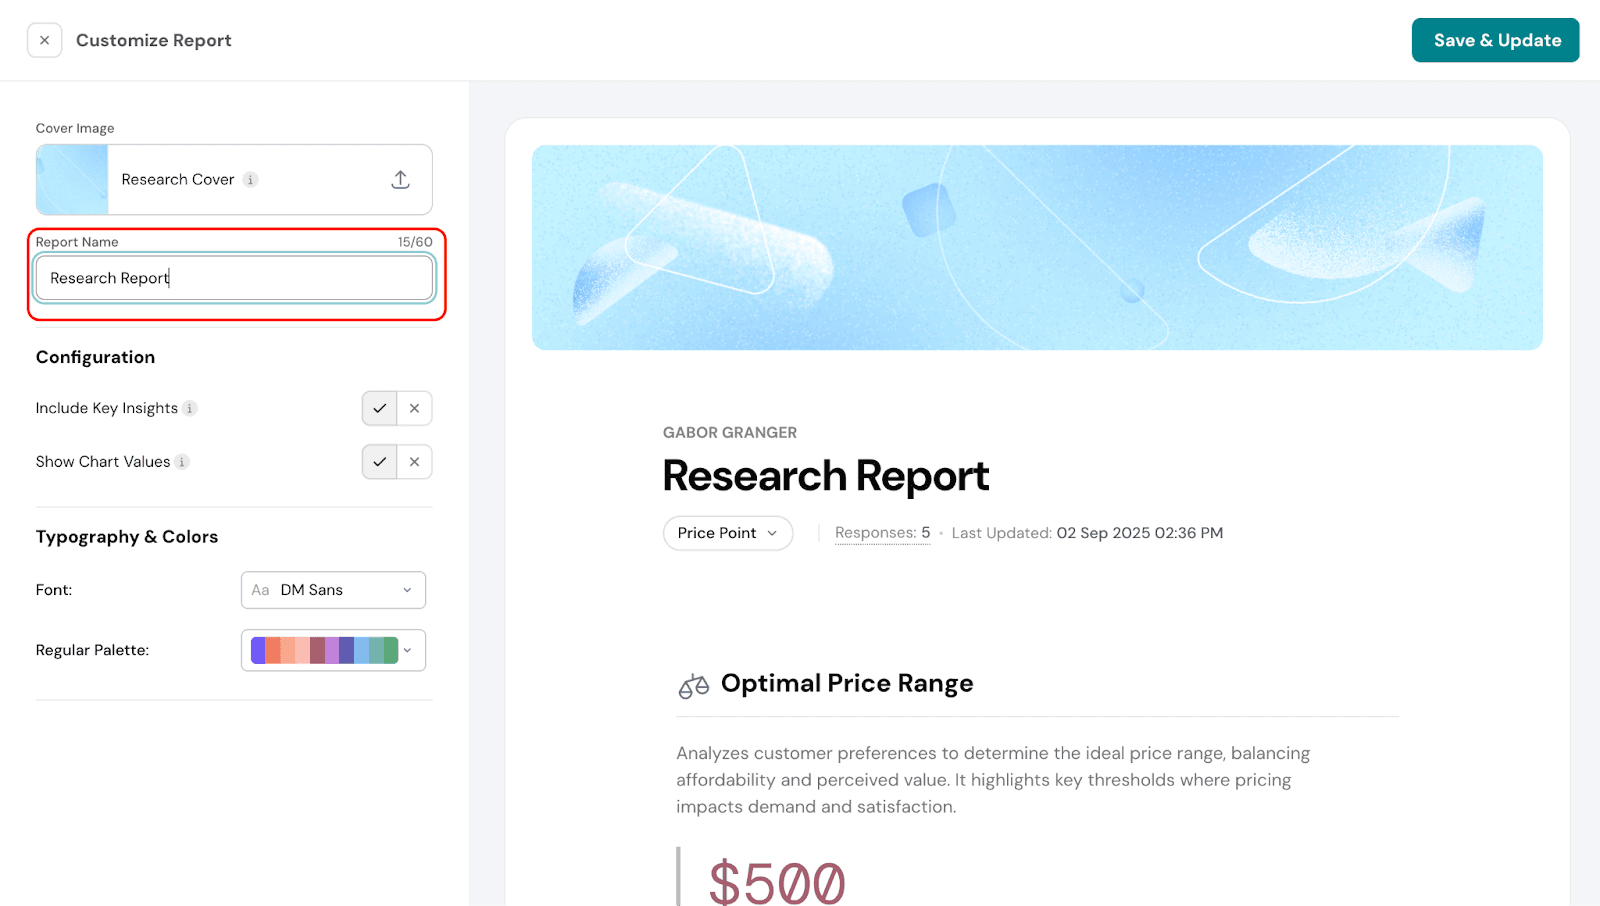Expand the Regular Palette color dropdown

point(407,650)
